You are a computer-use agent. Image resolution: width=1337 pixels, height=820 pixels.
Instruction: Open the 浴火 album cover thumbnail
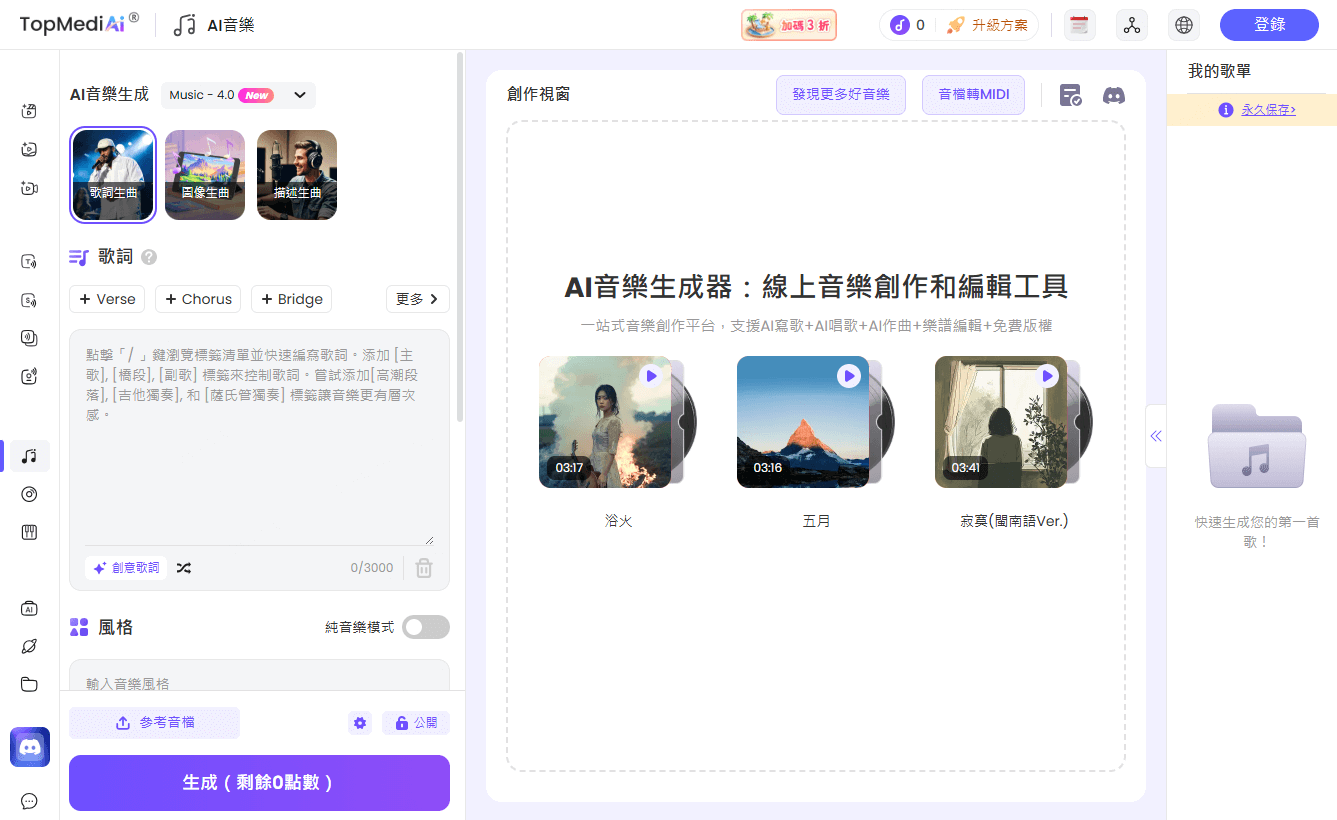pyautogui.click(x=605, y=422)
